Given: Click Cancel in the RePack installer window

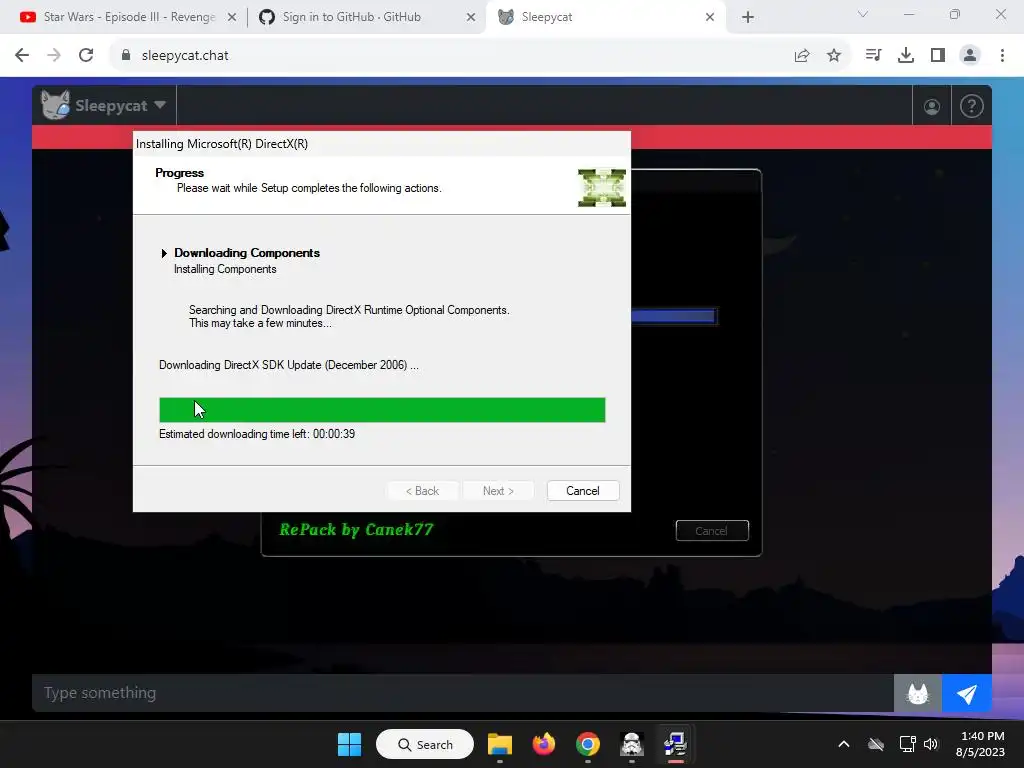Looking at the screenshot, I should pos(712,531).
